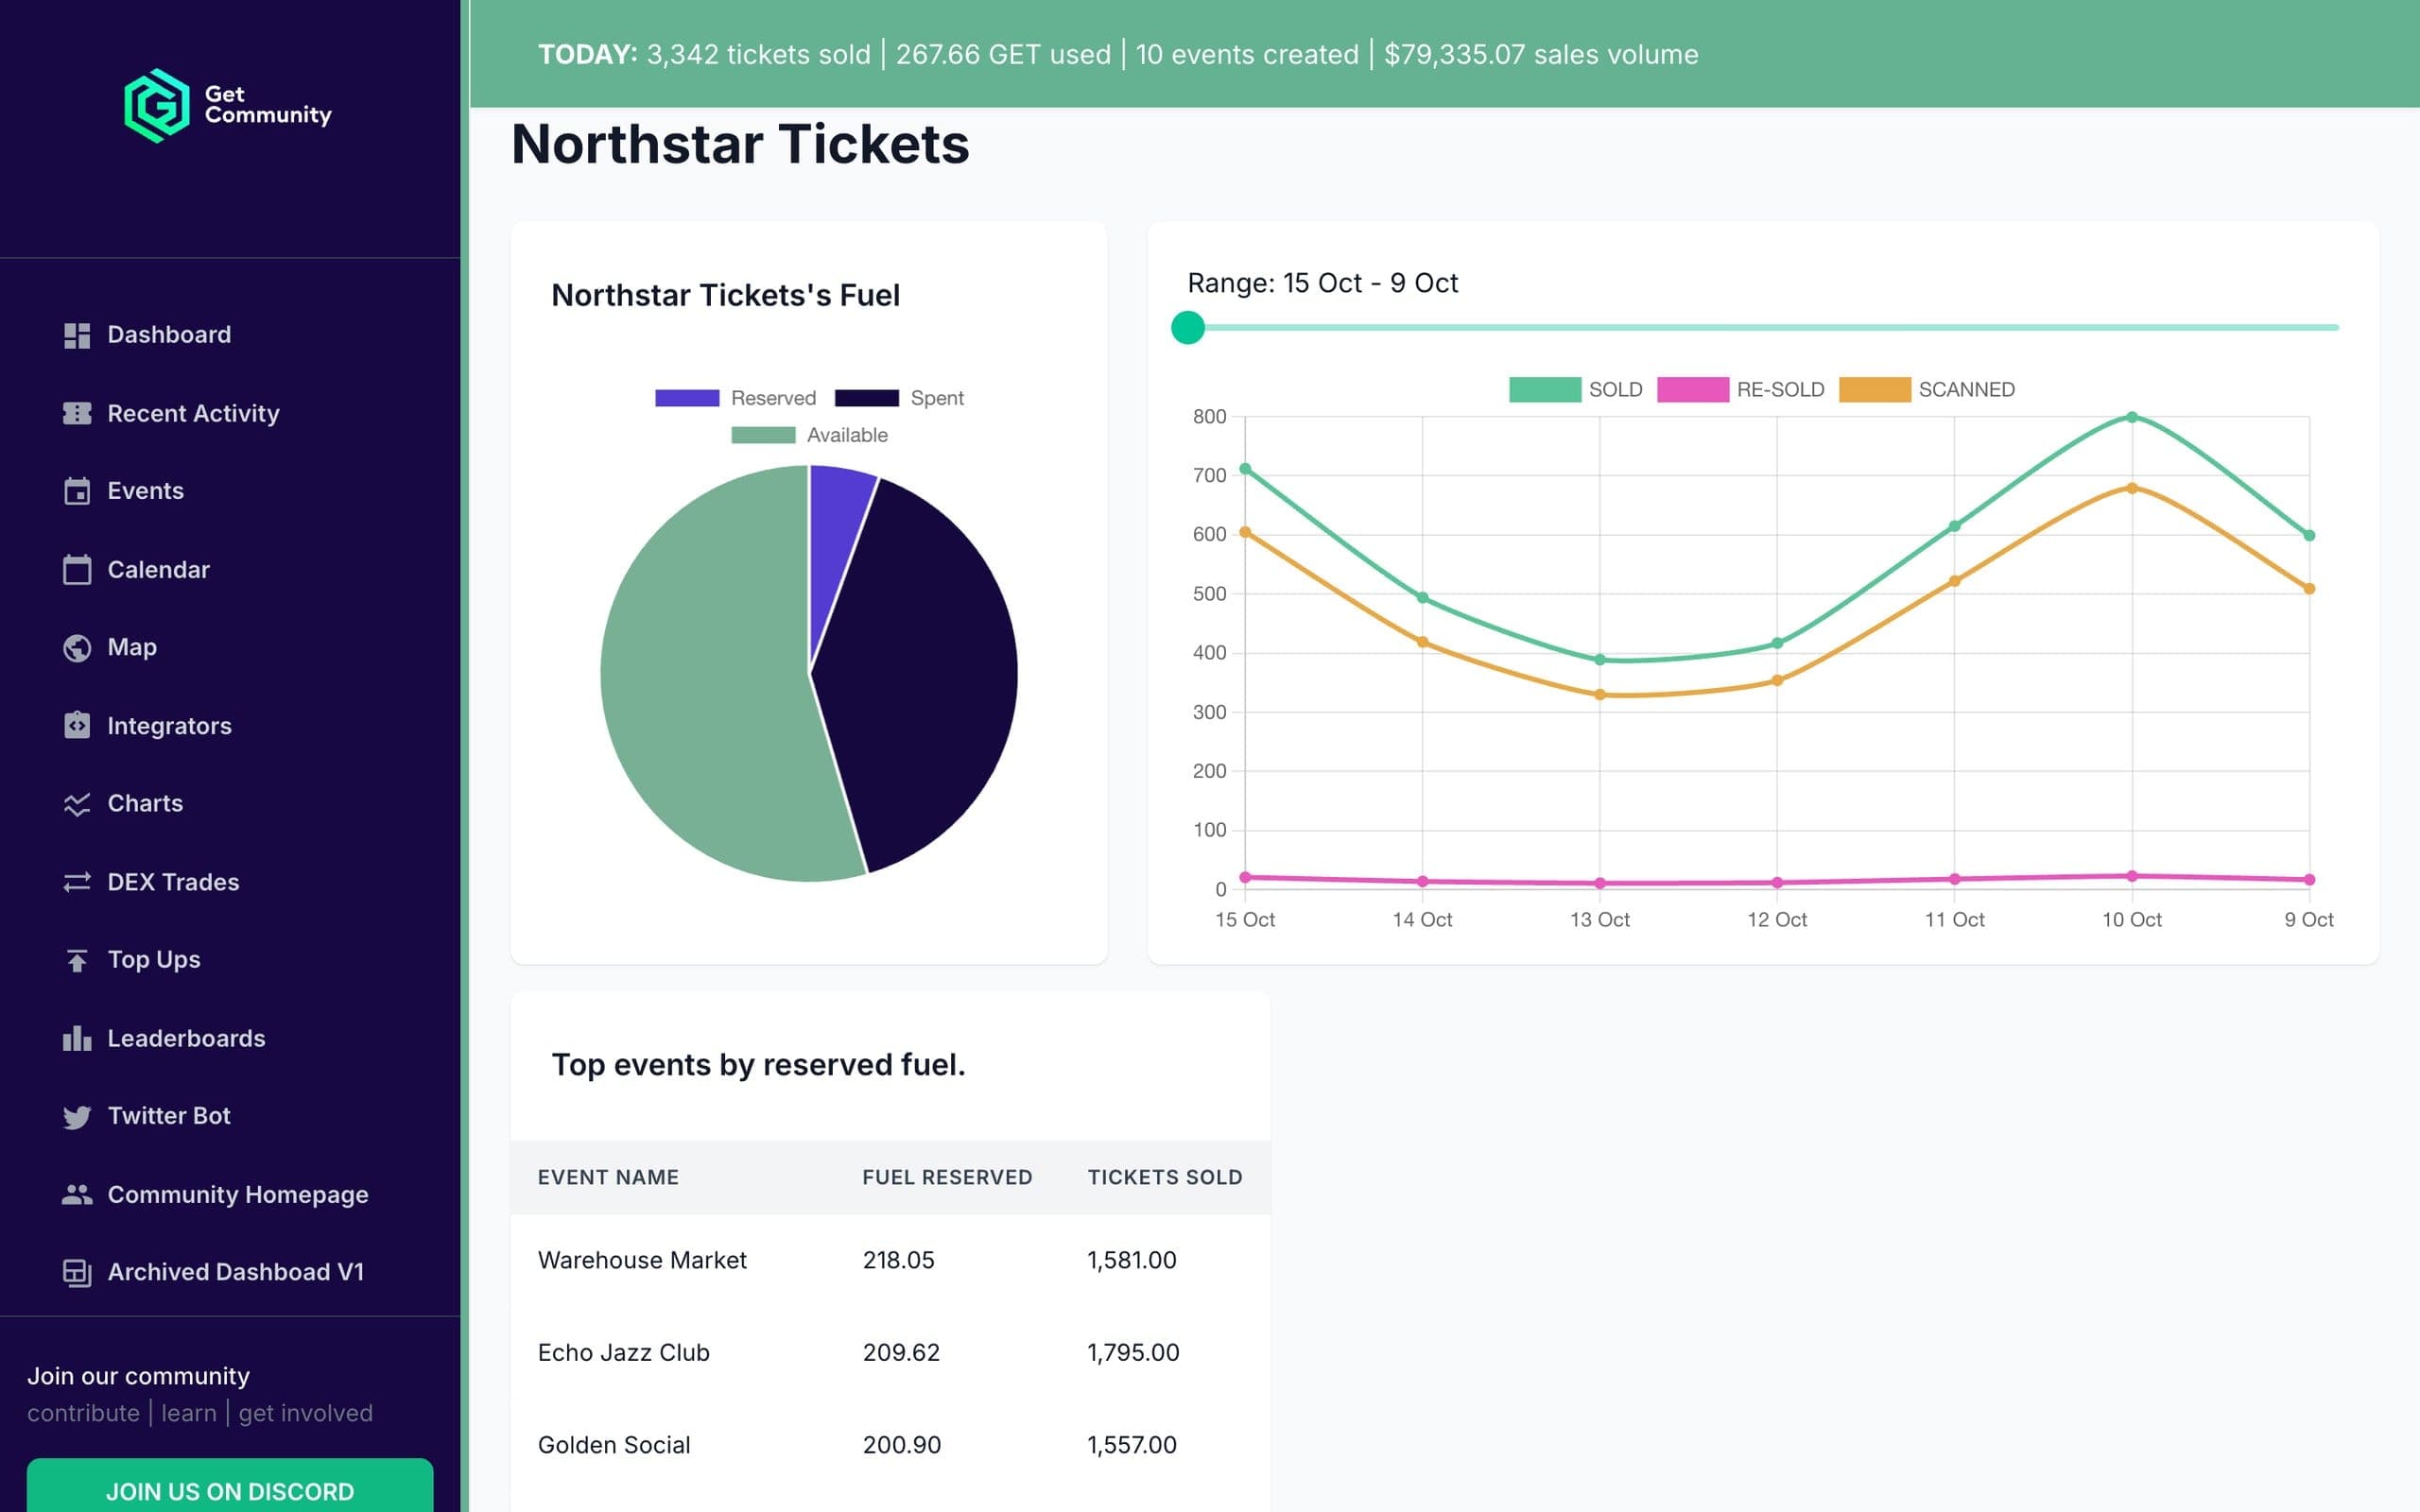The image size is (2420, 1512).
Task: Click the date range slider handle
Action: (x=1188, y=328)
